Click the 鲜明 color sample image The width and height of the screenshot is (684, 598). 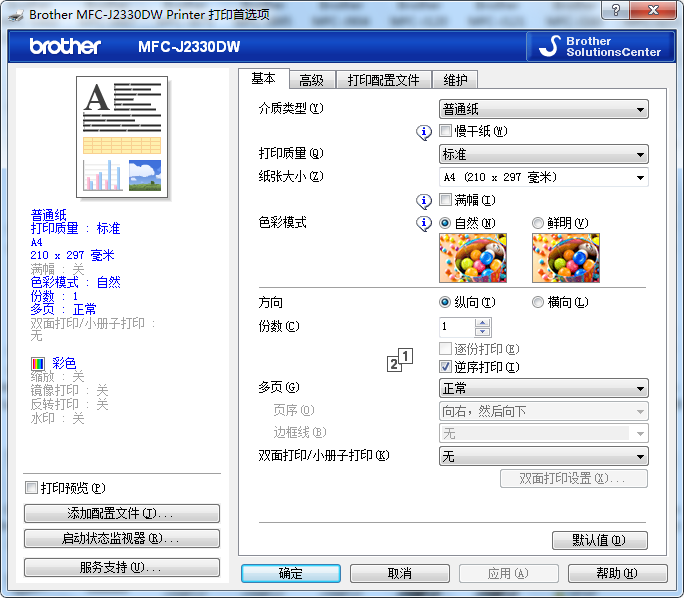[566, 258]
